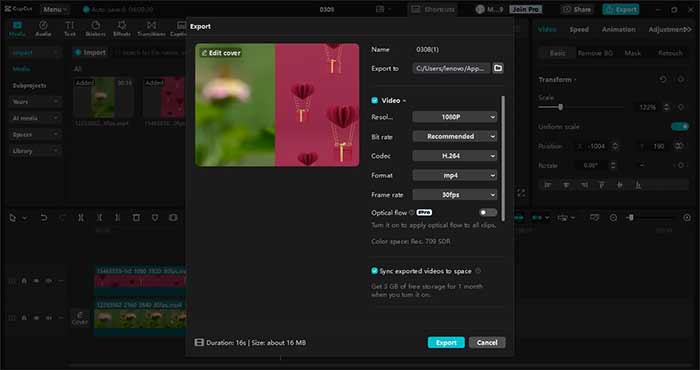Uncheck Sync exported videos to space
Viewport: 700px width, 370px height.
coord(375,271)
